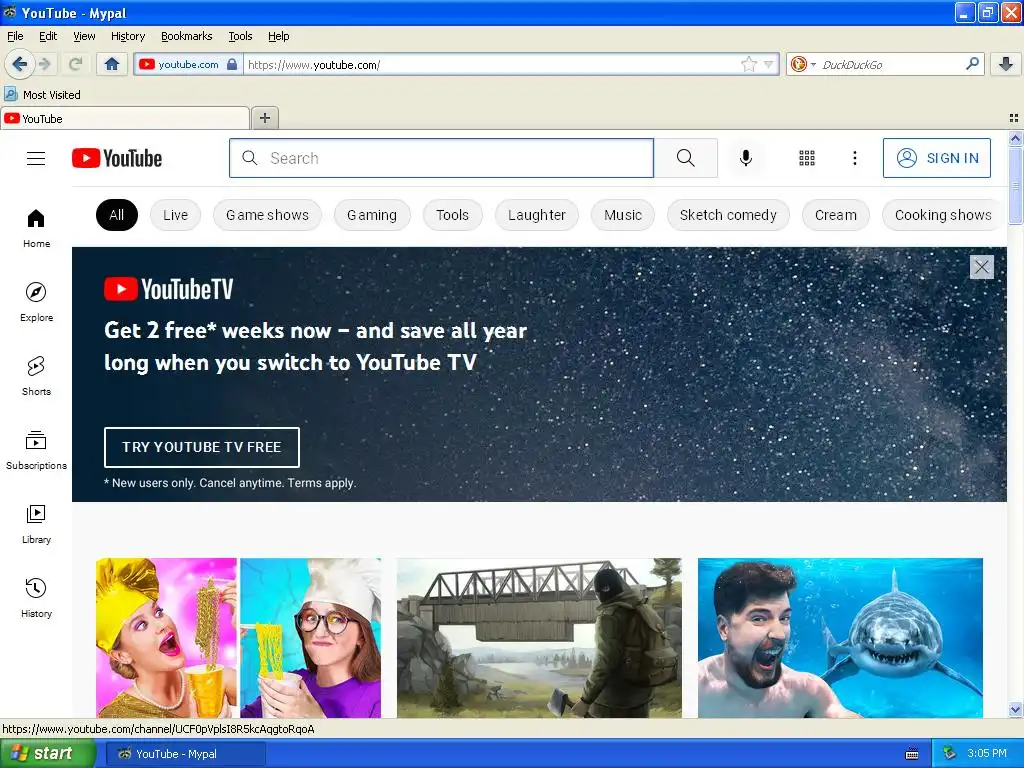This screenshot has height=768, width=1024.
Task: Click the vertical scrollbar thumb
Action: [1015, 185]
